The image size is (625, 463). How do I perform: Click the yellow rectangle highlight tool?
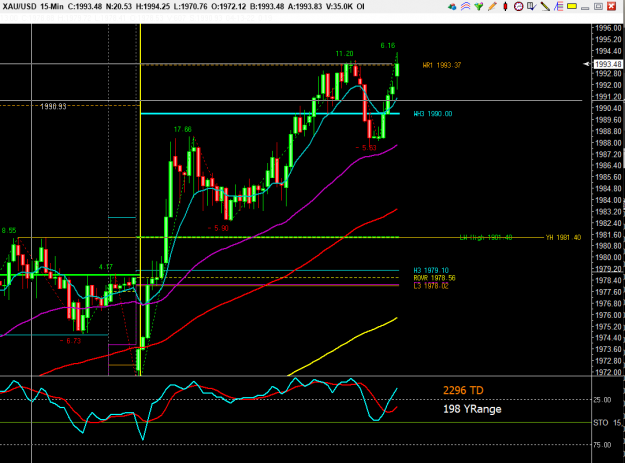coord(572,6)
